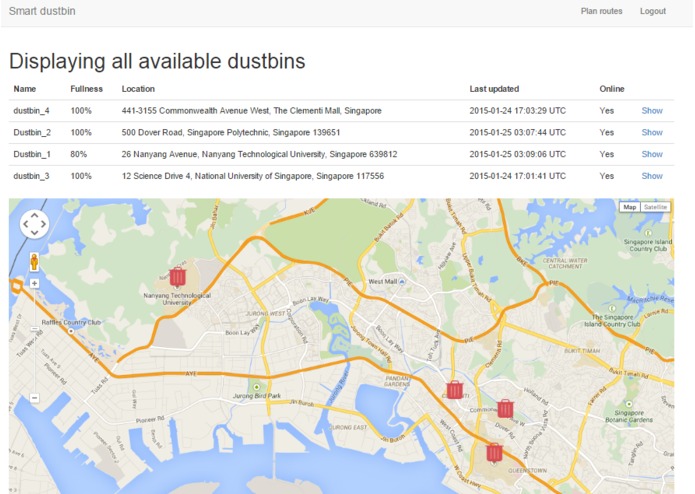The height and width of the screenshot is (494, 695).
Task: Zoom out with the map minus button
Action: tap(34, 397)
